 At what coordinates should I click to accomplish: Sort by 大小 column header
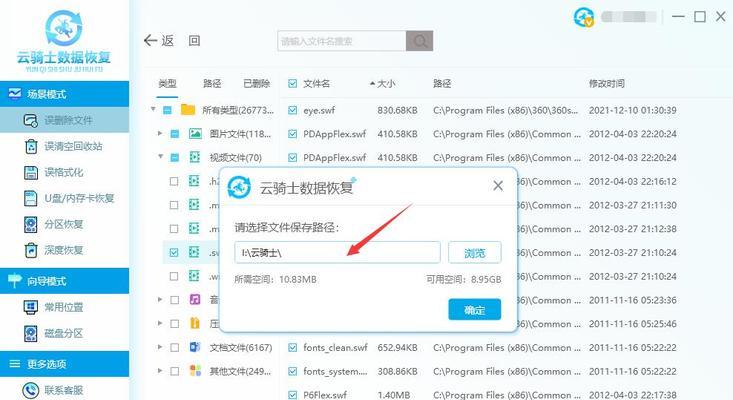point(386,84)
